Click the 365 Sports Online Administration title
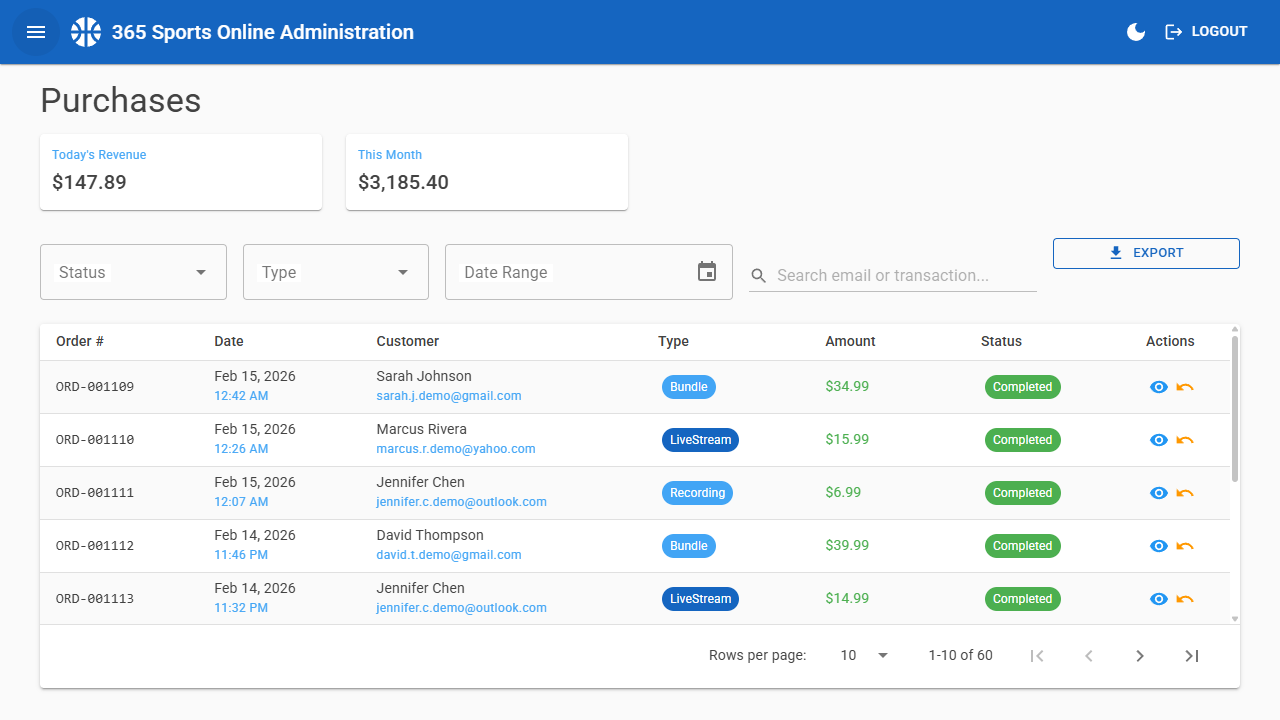 [x=263, y=32]
